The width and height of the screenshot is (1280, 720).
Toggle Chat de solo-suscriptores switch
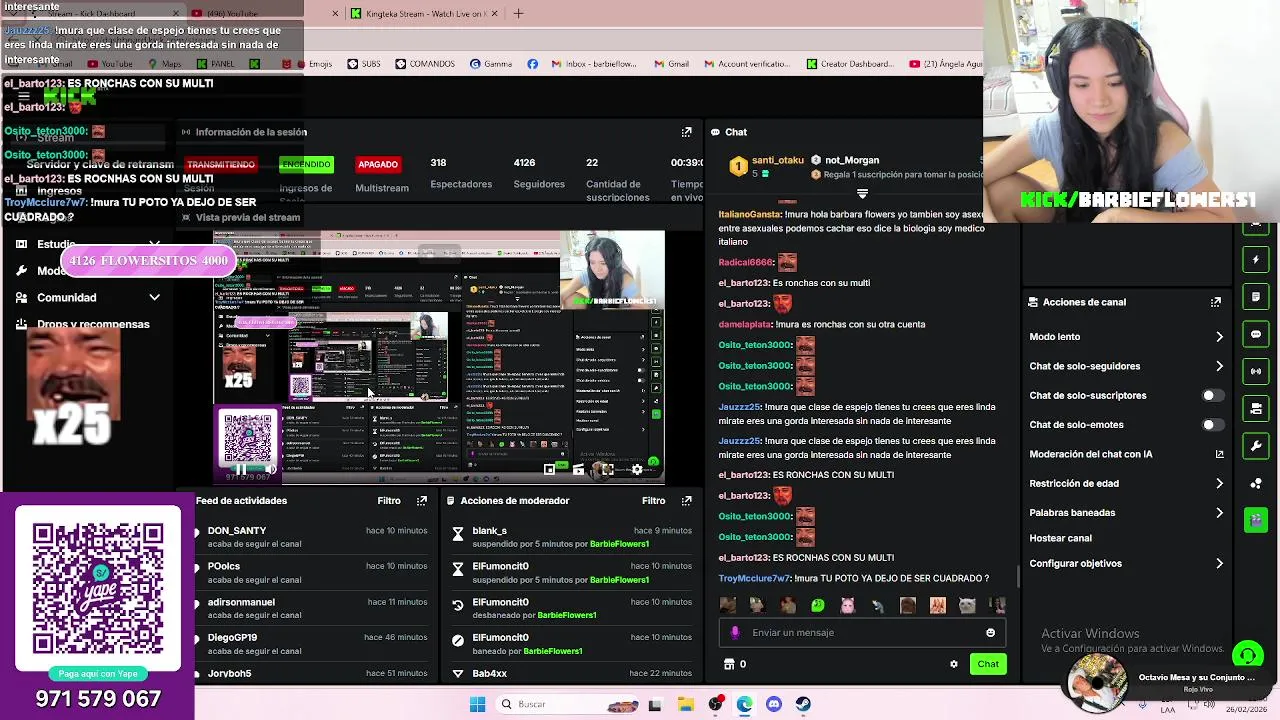[1212, 395]
